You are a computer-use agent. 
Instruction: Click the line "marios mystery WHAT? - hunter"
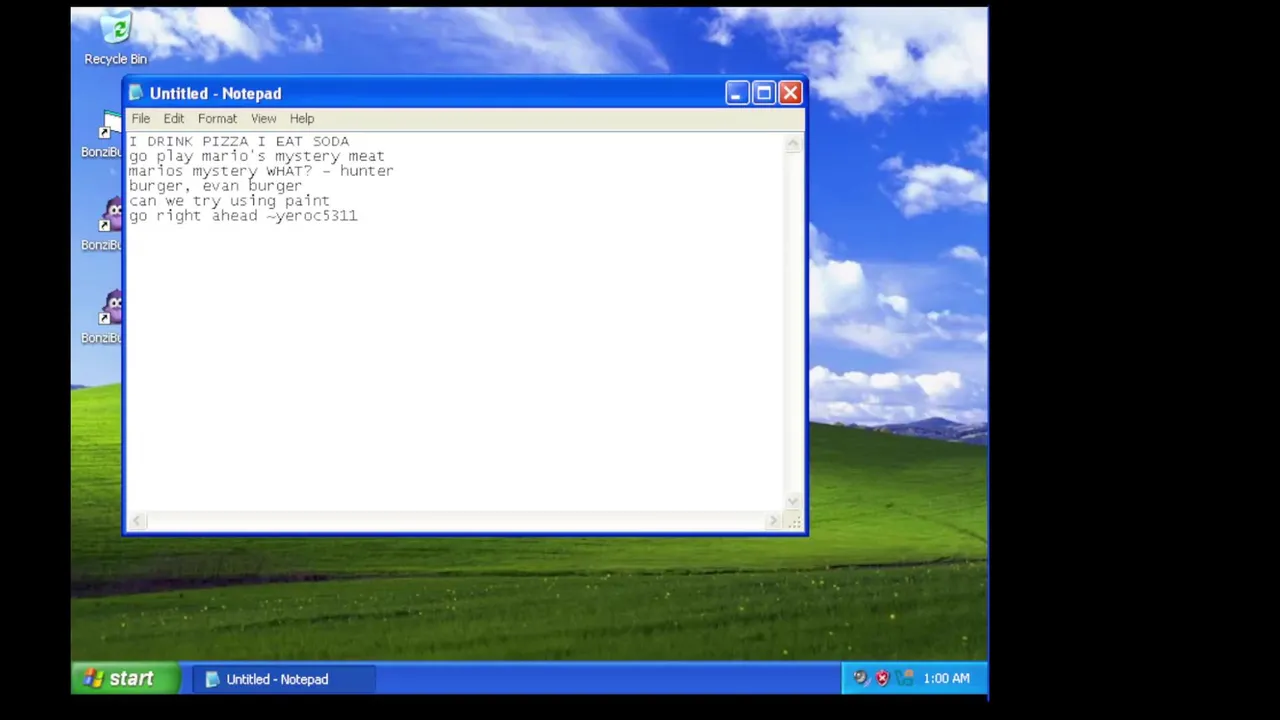point(261,171)
